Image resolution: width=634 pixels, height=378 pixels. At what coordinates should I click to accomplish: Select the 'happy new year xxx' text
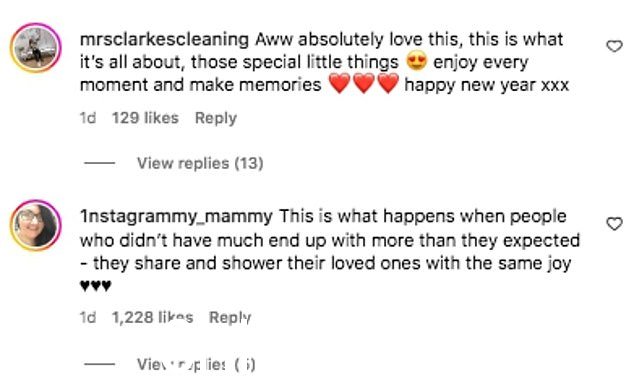486,85
